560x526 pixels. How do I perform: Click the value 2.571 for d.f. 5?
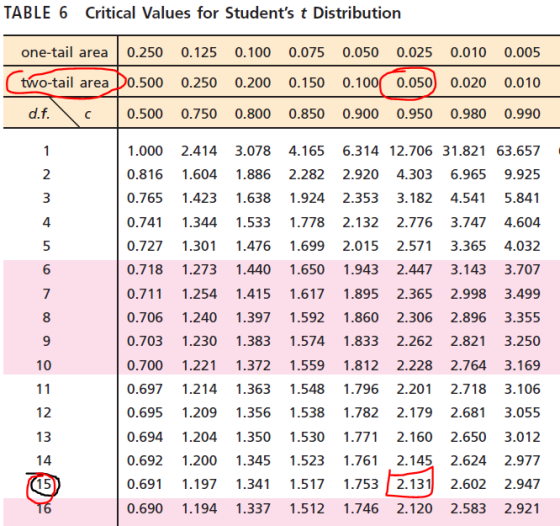[x=414, y=246]
